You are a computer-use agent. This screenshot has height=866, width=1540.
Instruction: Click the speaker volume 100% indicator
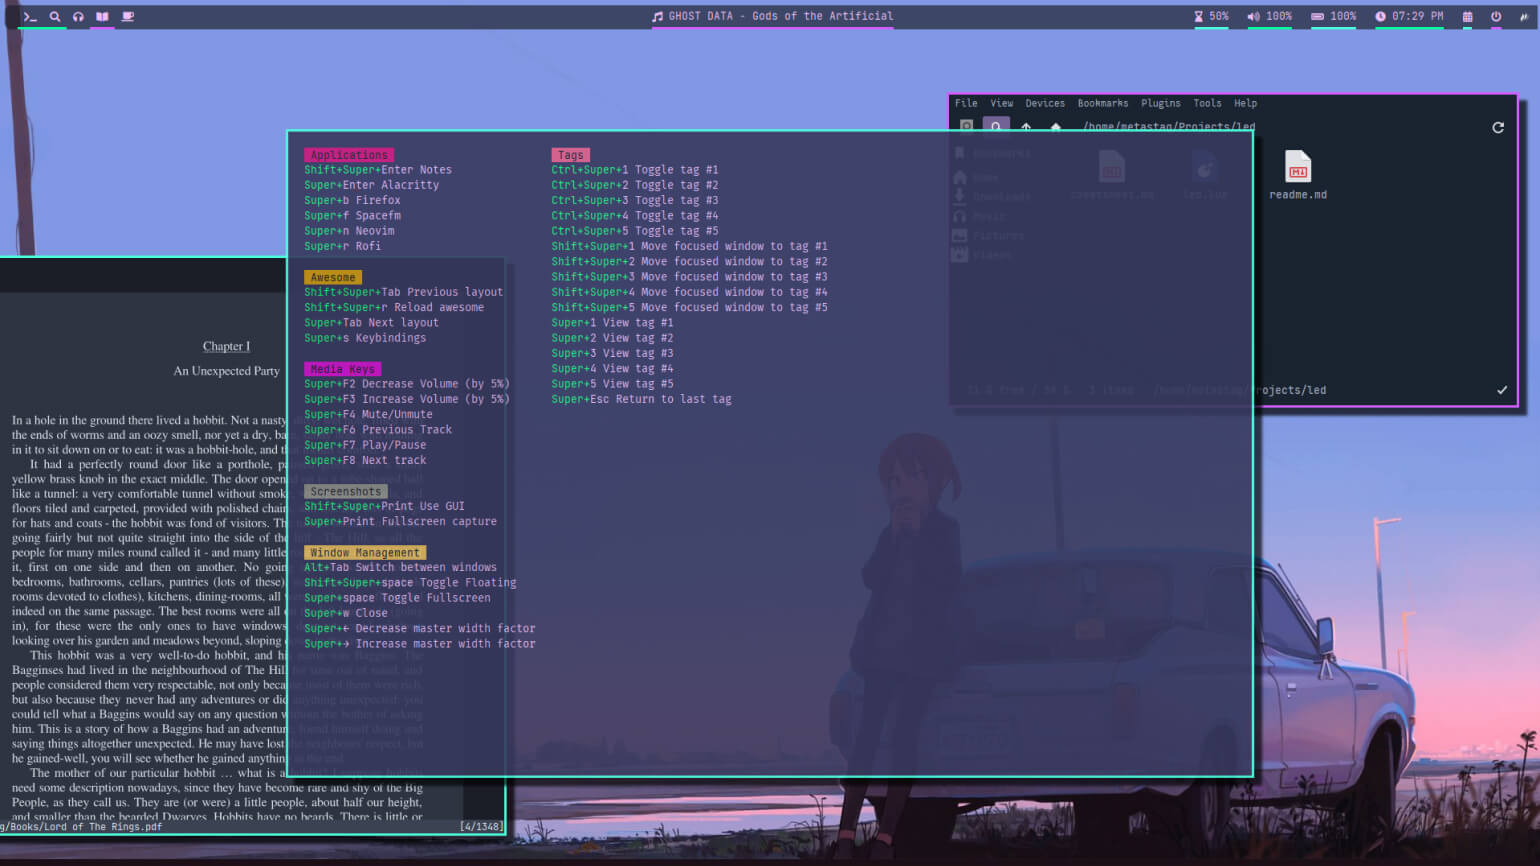tap(1269, 16)
